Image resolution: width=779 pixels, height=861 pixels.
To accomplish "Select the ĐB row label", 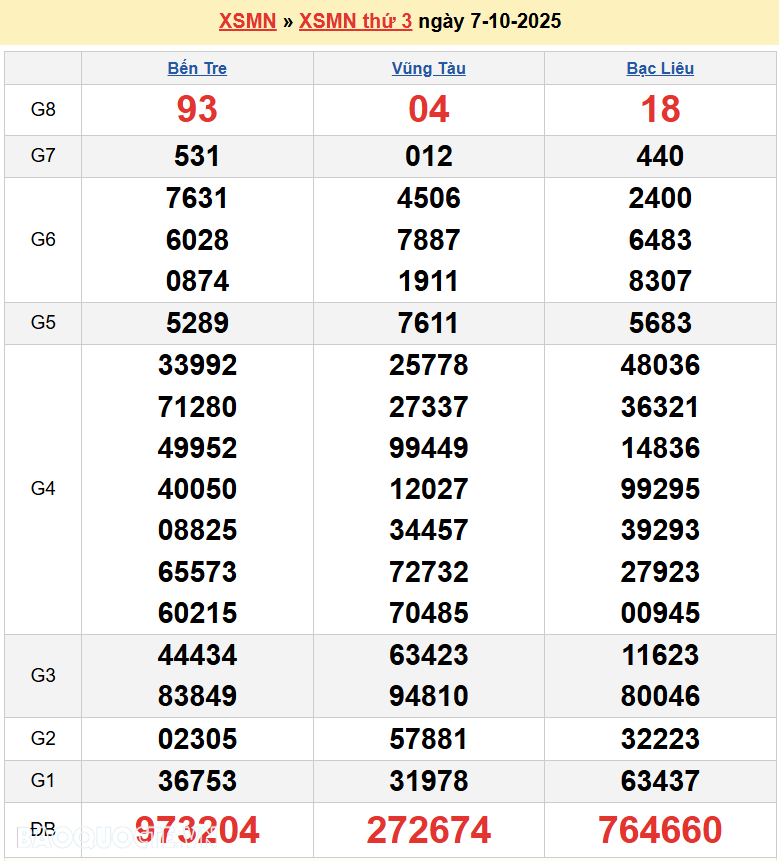I will click(x=43, y=830).
